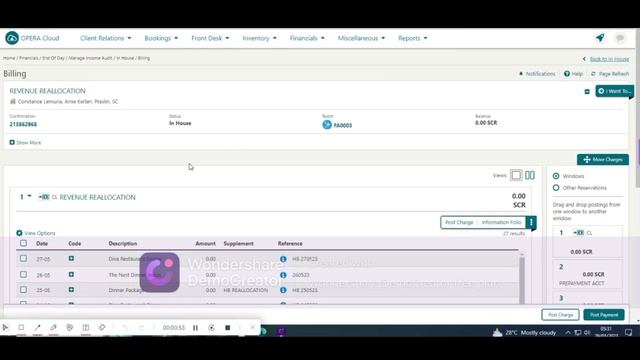
Task: Expand the Show More section
Action: [25, 142]
